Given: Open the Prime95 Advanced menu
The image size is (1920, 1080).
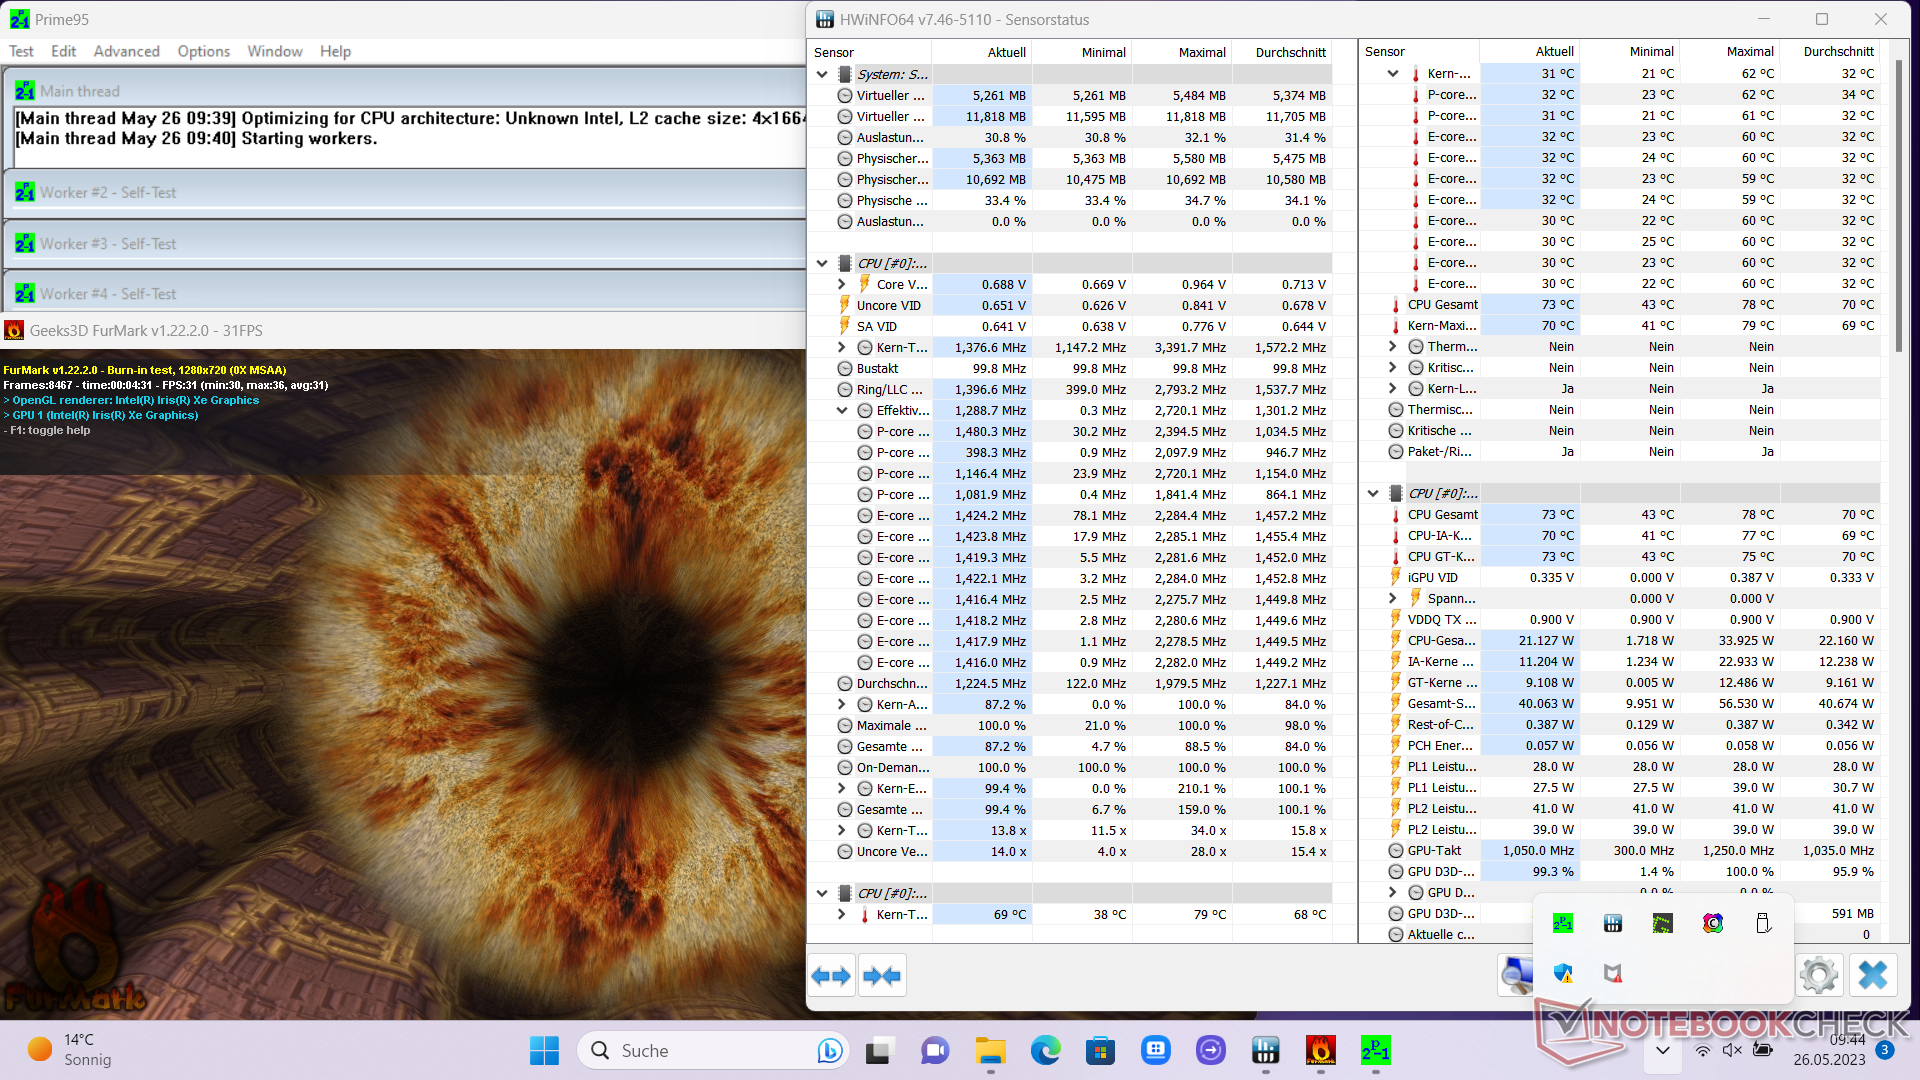Looking at the screenshot, I should coord(126,51).
